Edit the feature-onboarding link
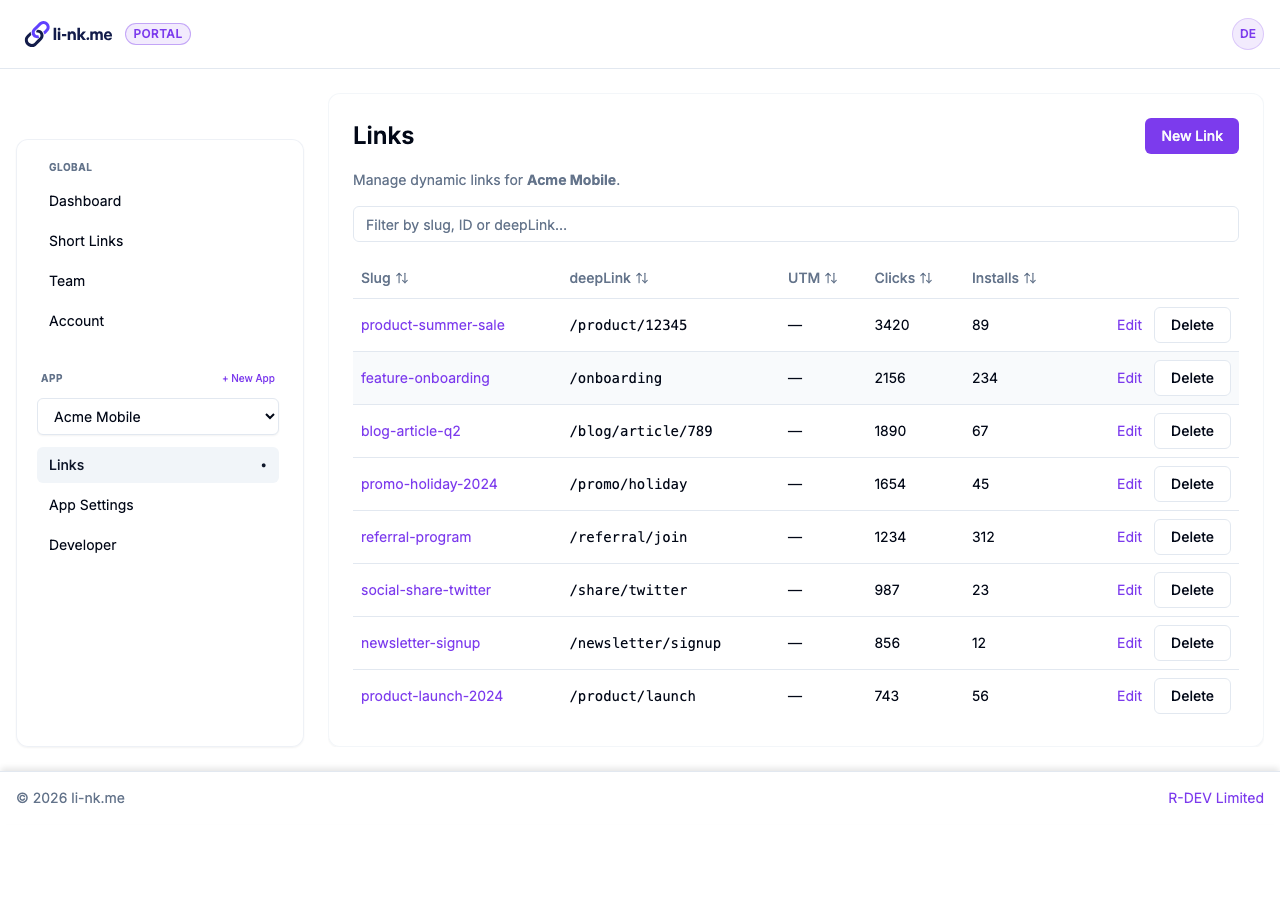The image size is (1280, 920). [x=1129, y=378]
